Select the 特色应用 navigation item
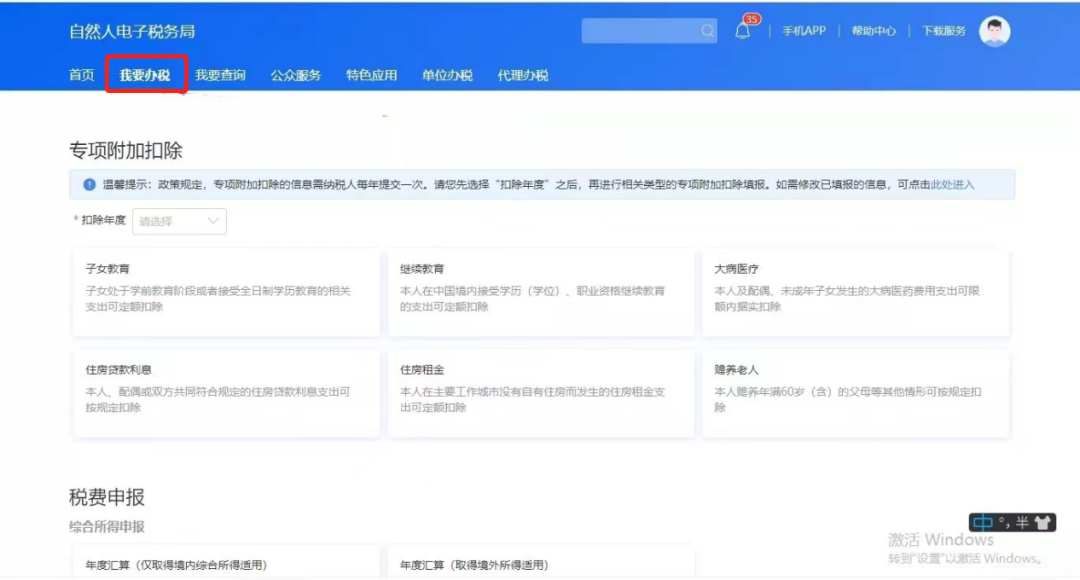This screenshot has height=580, width=1080. 372,74
